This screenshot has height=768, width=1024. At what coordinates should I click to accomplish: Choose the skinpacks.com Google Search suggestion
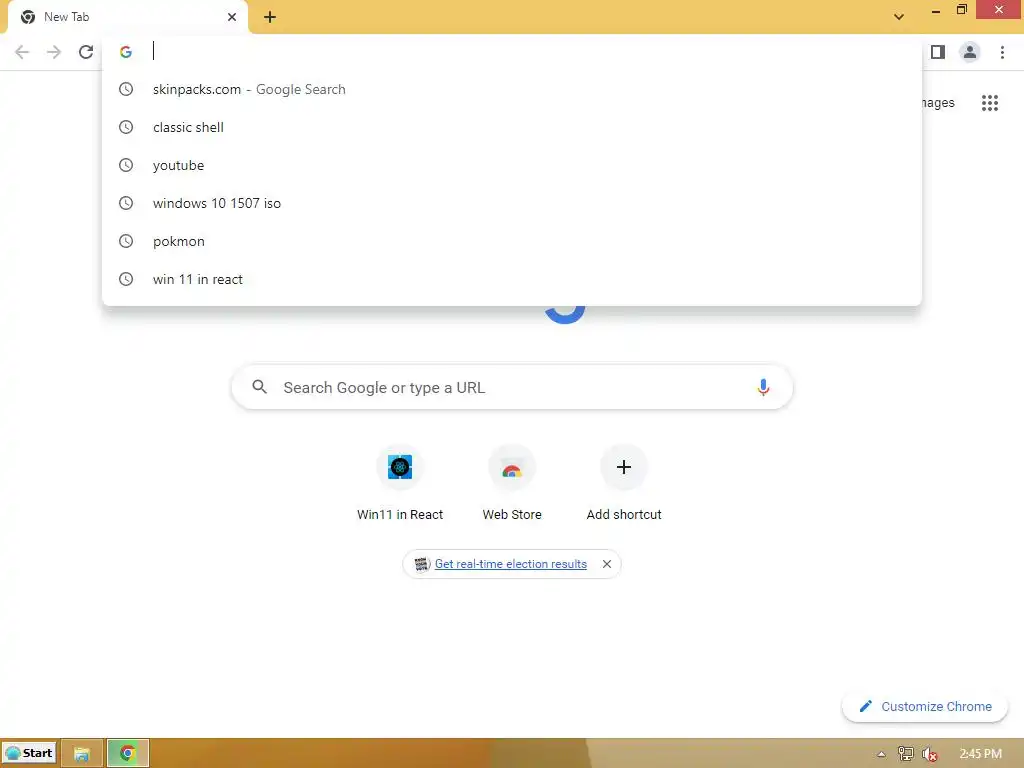click(512, 89)
